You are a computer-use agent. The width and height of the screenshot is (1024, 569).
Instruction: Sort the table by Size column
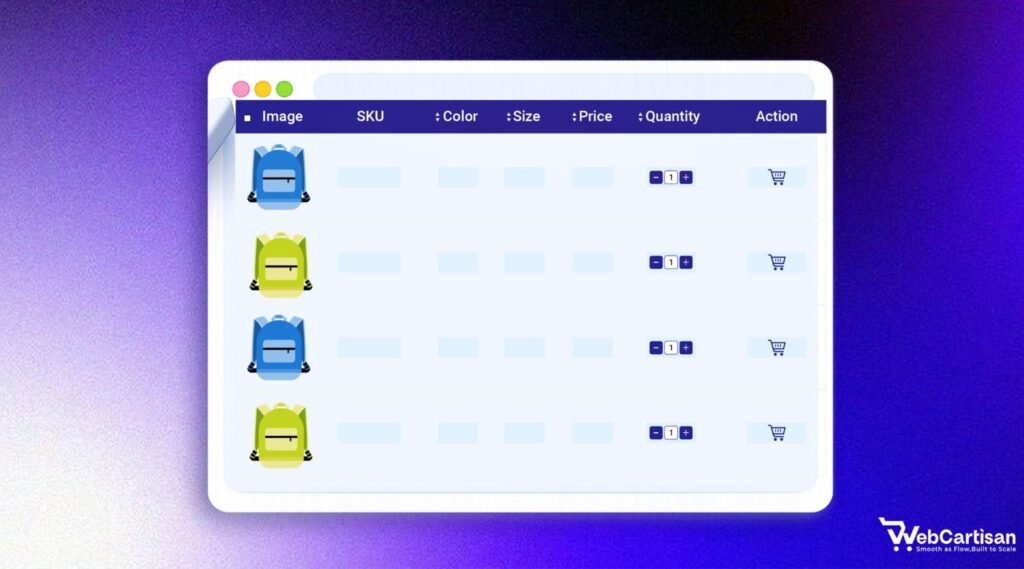pyautogui.click(x=523, y=117)
